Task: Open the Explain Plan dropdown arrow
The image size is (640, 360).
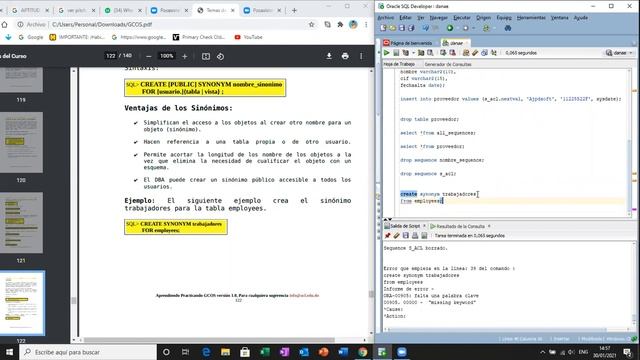Action: (x=413, y=53)
